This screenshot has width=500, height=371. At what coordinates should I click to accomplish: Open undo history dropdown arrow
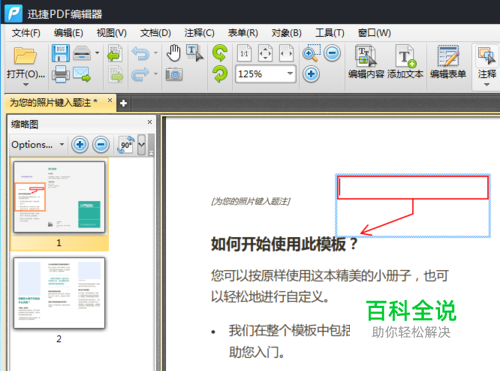[x=156, y=53]
